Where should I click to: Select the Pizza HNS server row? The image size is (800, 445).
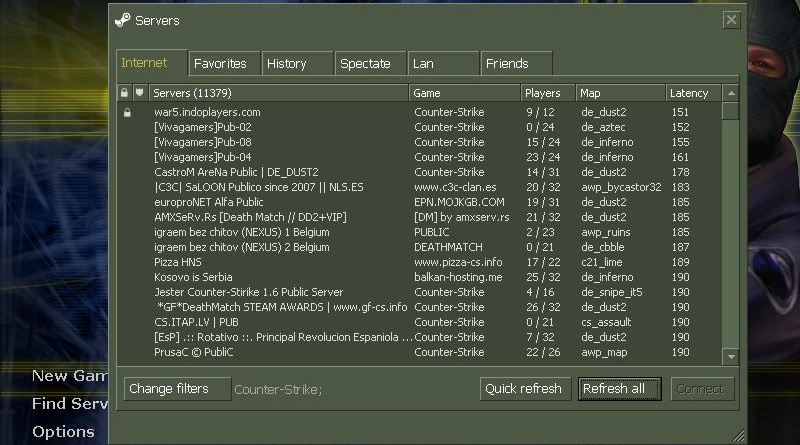280,262
